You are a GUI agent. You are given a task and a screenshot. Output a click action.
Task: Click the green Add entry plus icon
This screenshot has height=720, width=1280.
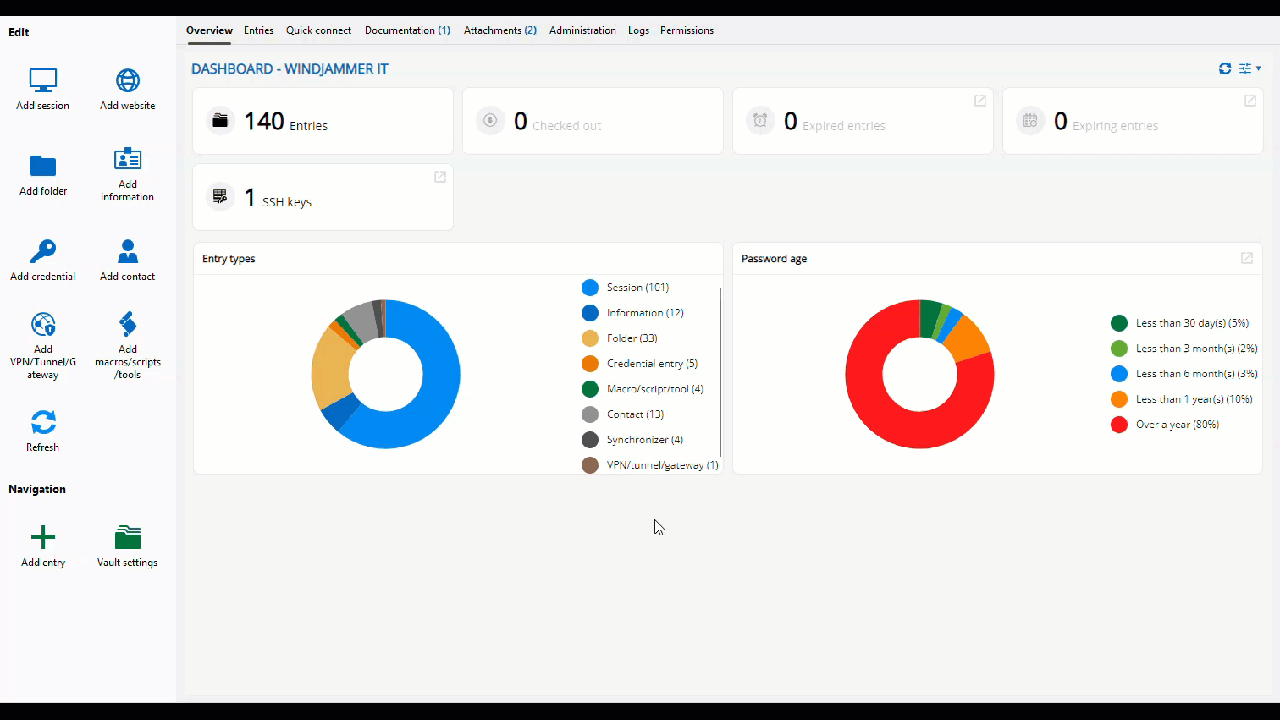43,537
